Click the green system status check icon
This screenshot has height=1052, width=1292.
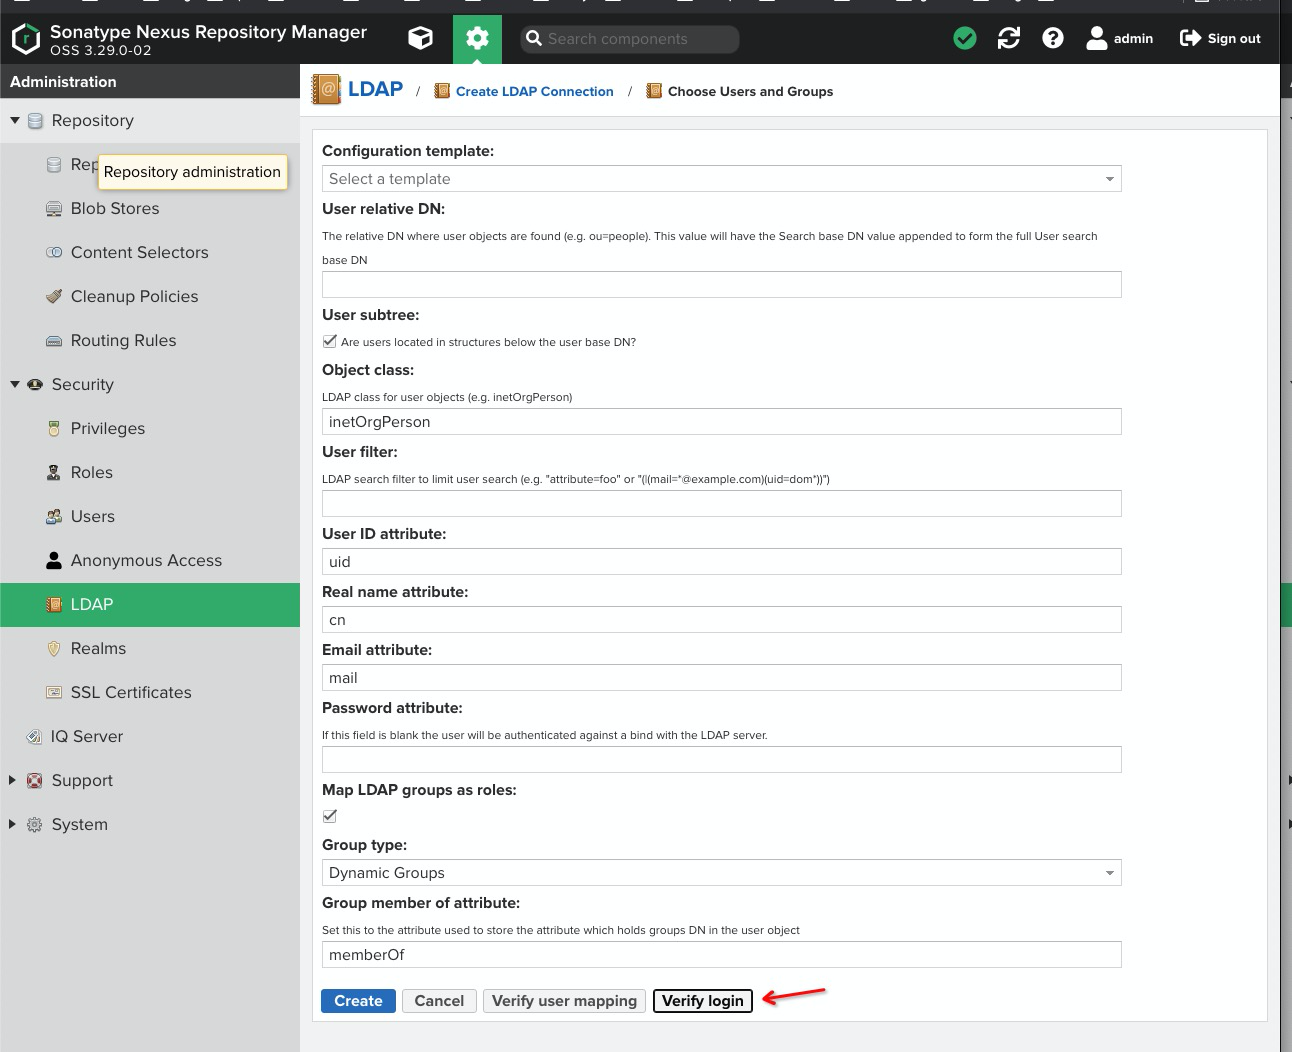click(x=965, y=38)
